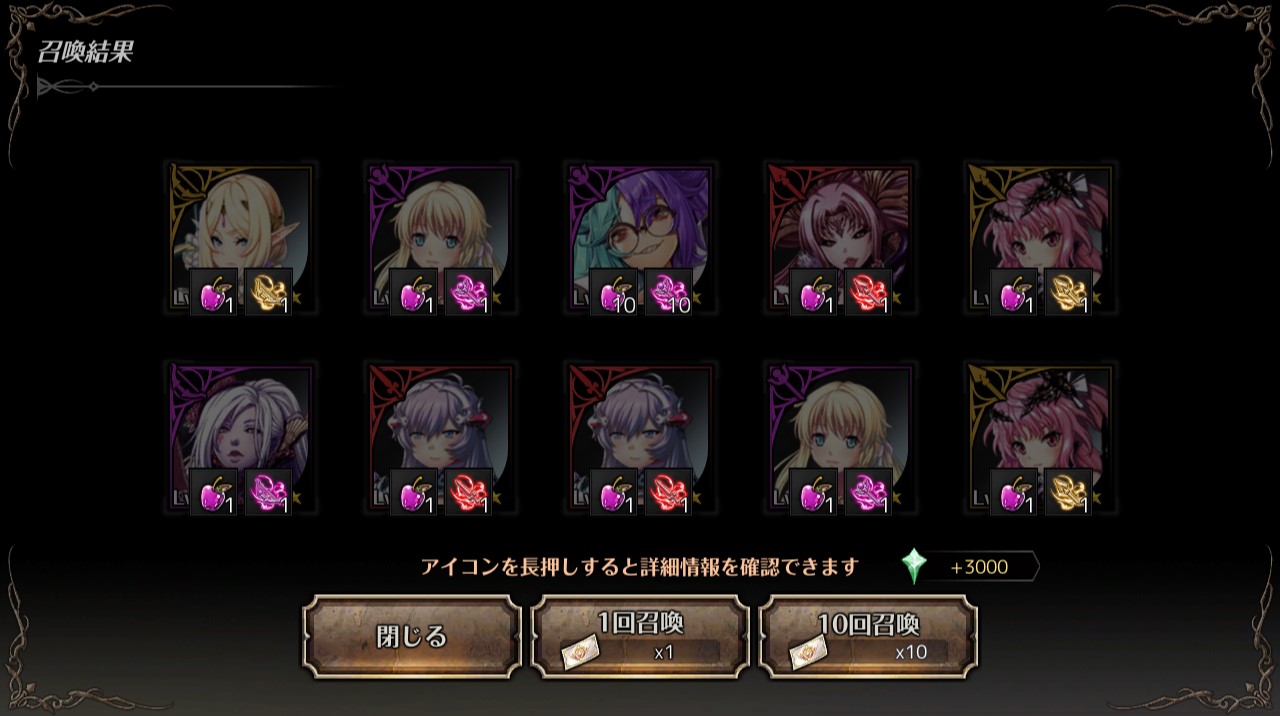Click the 1回召喚 button
The width and height of the screenshot is (1280, 716).
[640, 637]
